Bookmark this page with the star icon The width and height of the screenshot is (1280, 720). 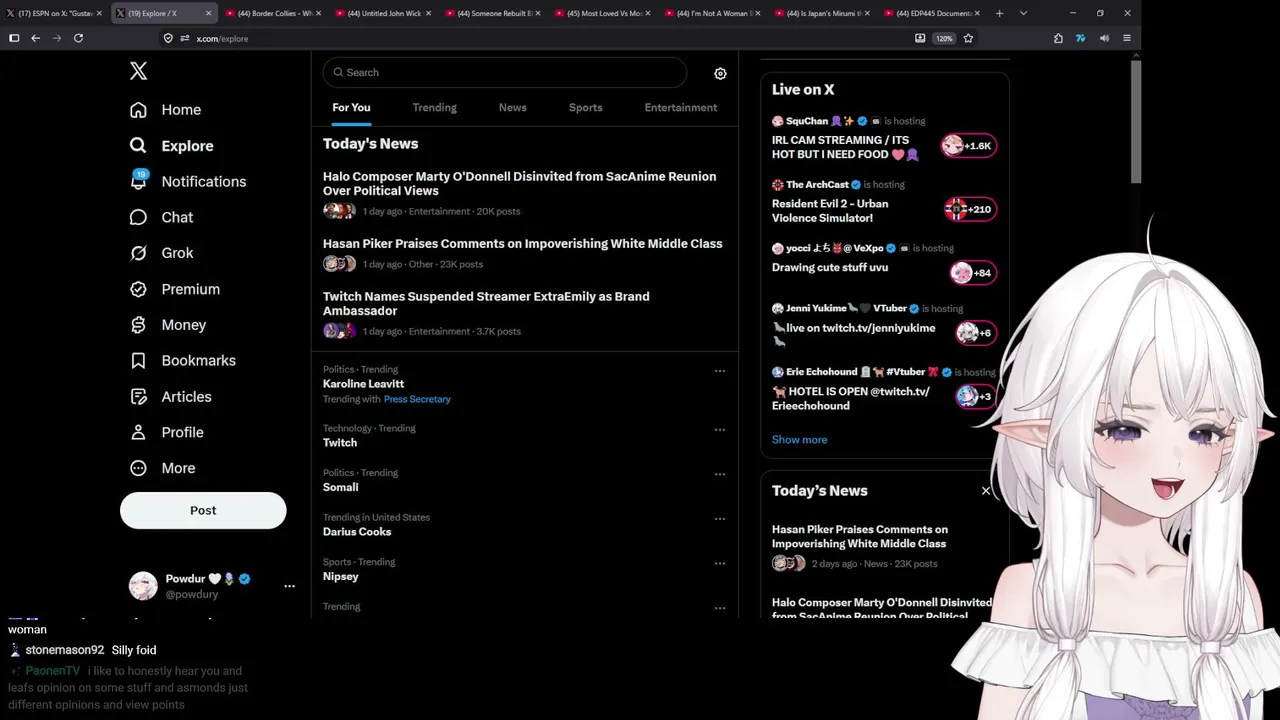(968, 38)
